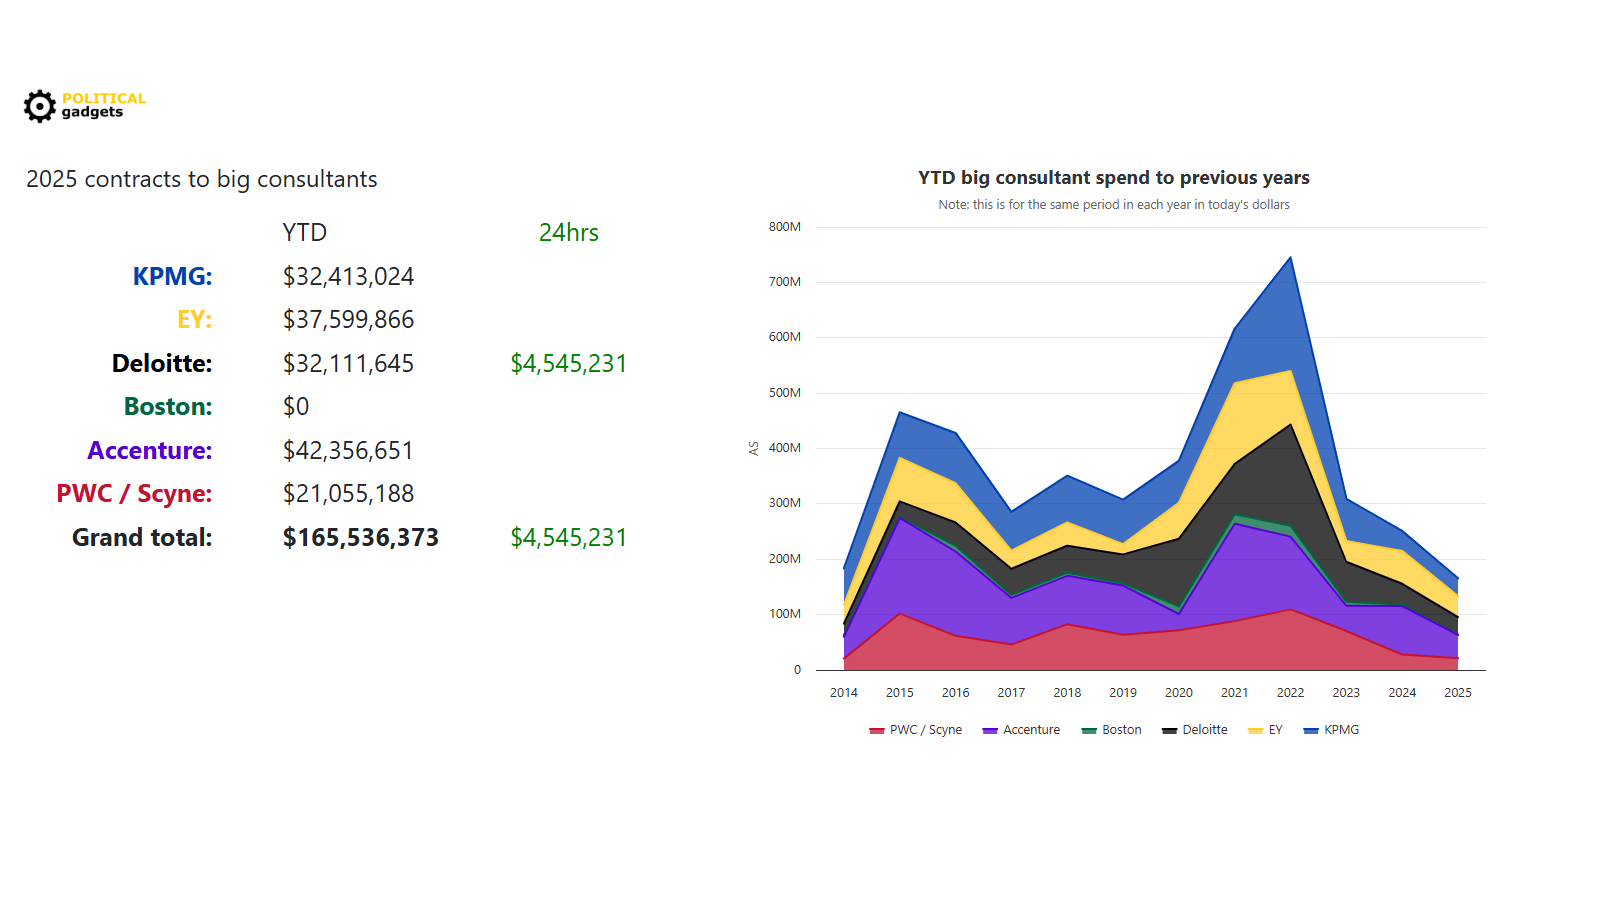Toggle the Accenture legend swatch
The height and width of the screenshot is (900, 1600).
(x=990, y=731)
